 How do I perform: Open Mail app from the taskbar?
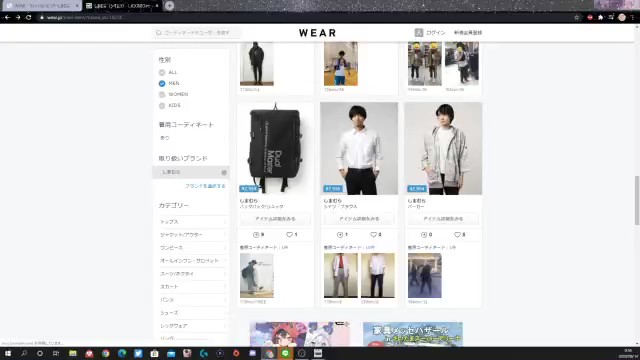tap(171, 353)
